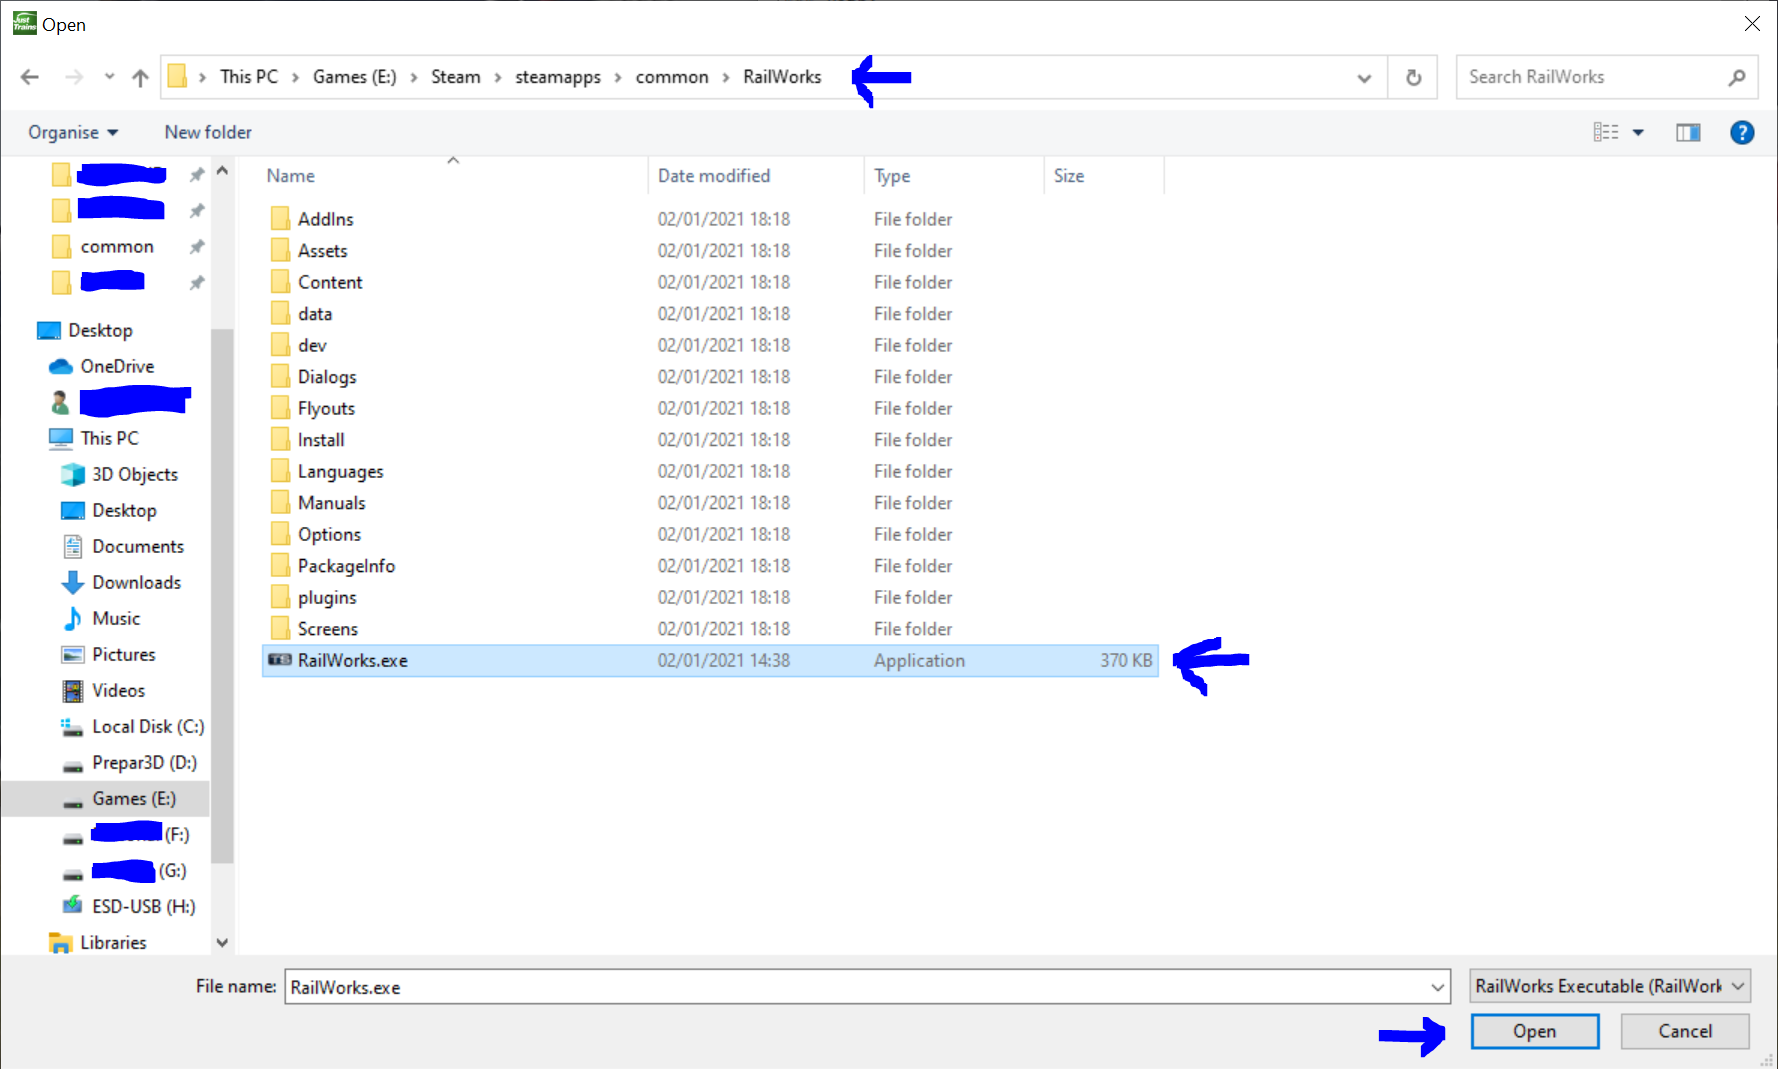Open the view options dropdown arrow
1778x1069 pixels.
click(1638, 132)
